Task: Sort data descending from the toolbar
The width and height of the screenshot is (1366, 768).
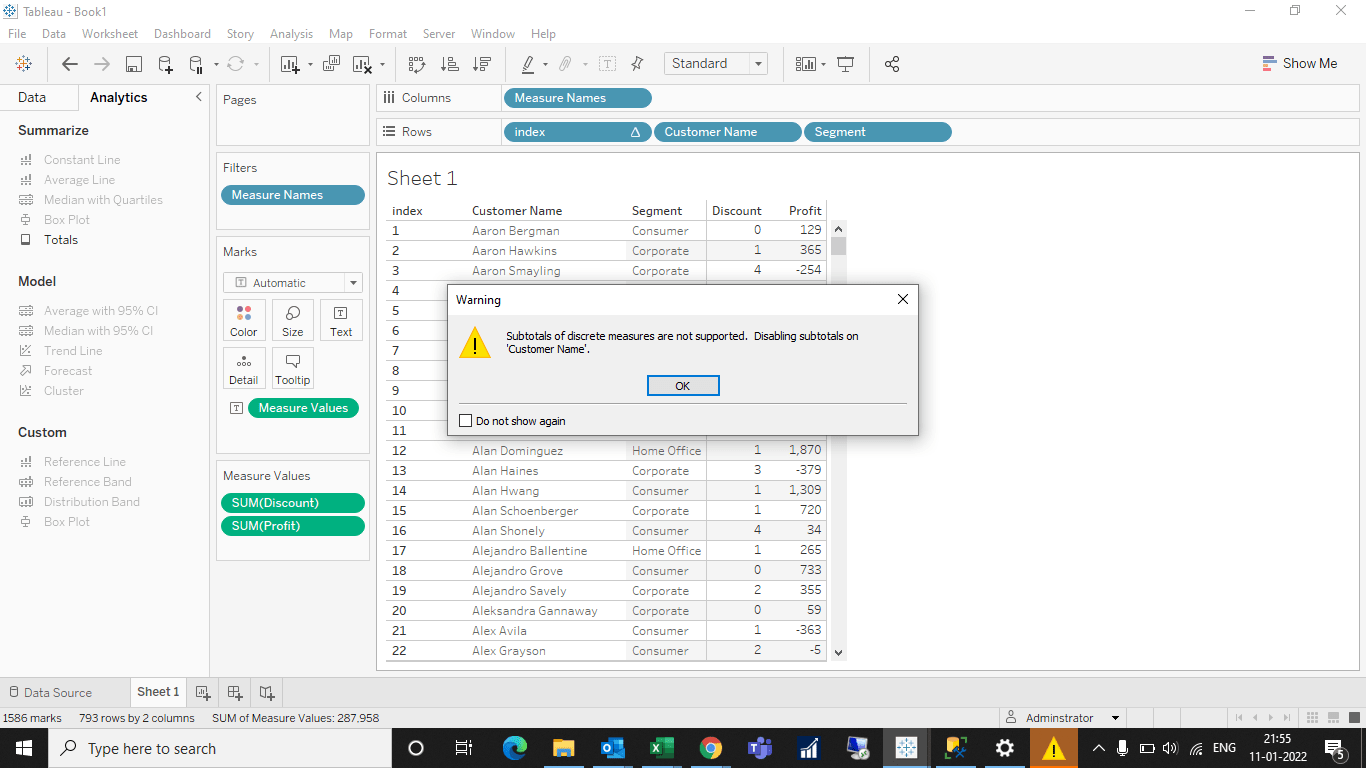Action: (481, 63)
